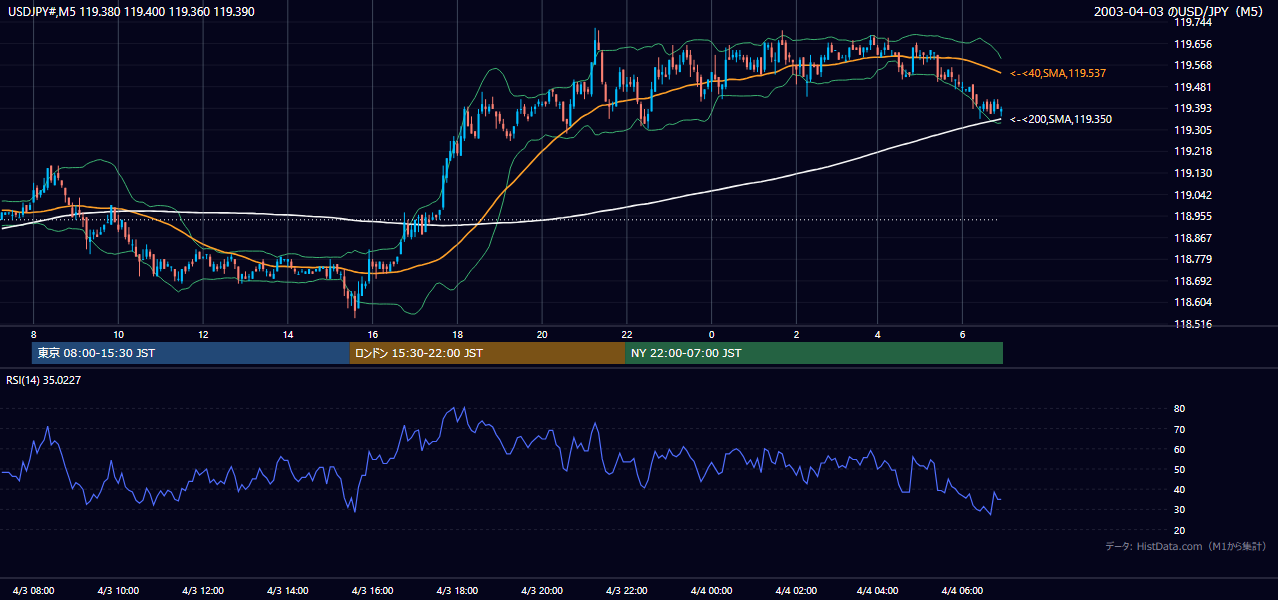The width and height of the screenshot is (1278, 600).
Task: Click hour label 18 under the price chart
Action: 457,334
